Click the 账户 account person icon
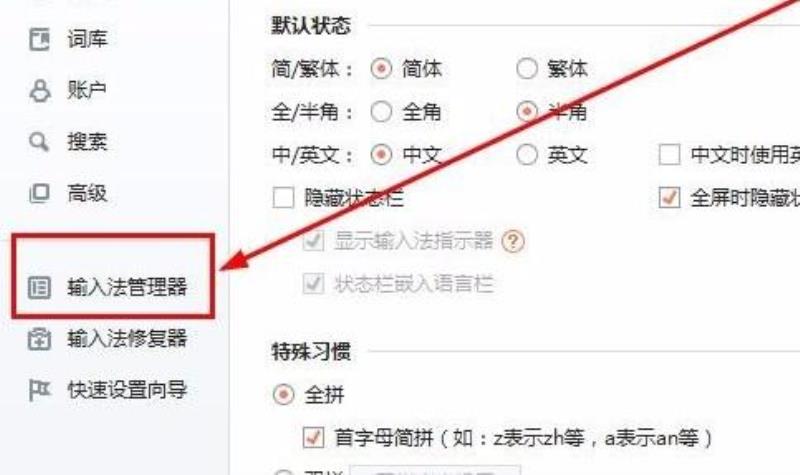Viewport: 800px width, 475px height. coord(39,91)
